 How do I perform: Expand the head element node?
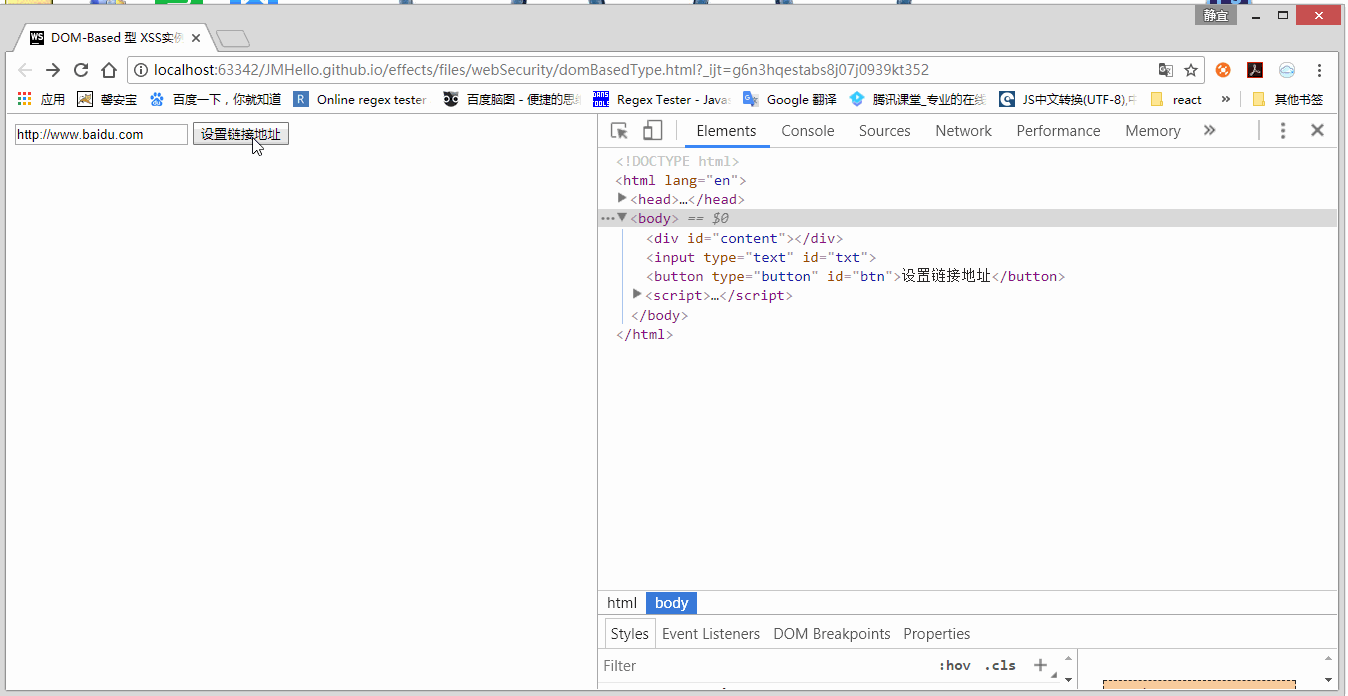[x=623, y=199]
